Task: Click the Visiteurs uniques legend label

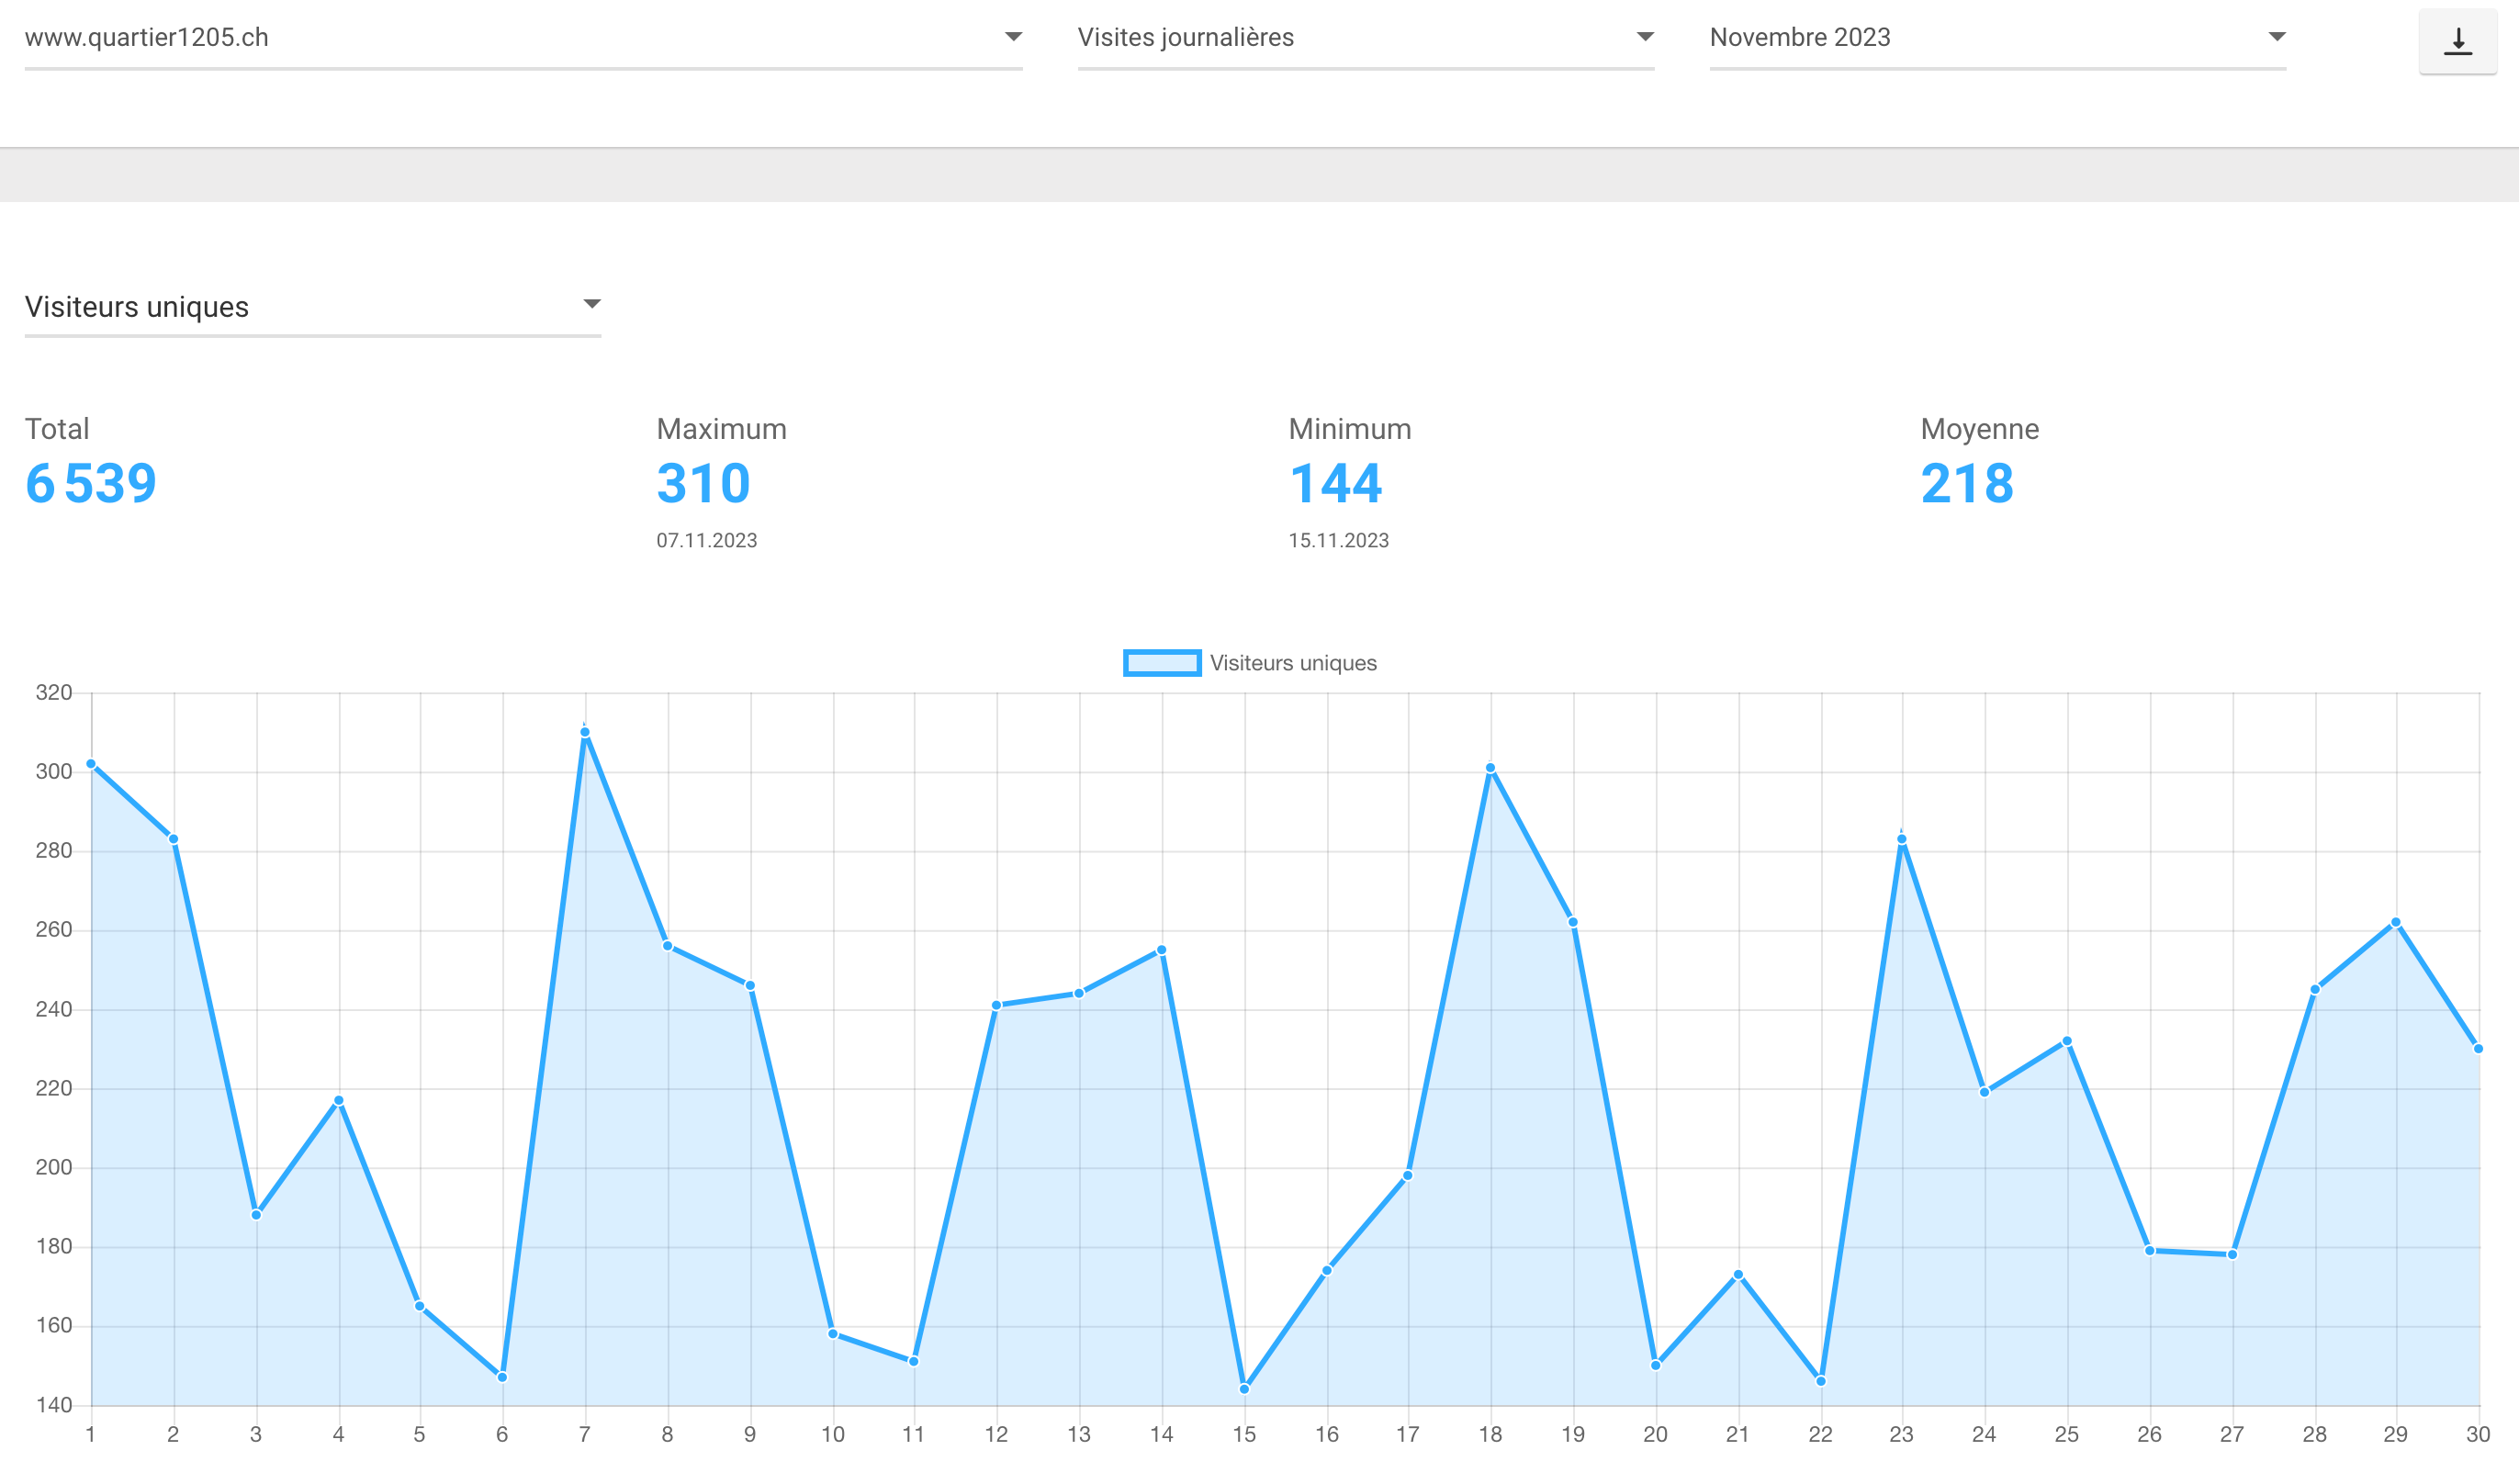Action: coord(1292,663)
